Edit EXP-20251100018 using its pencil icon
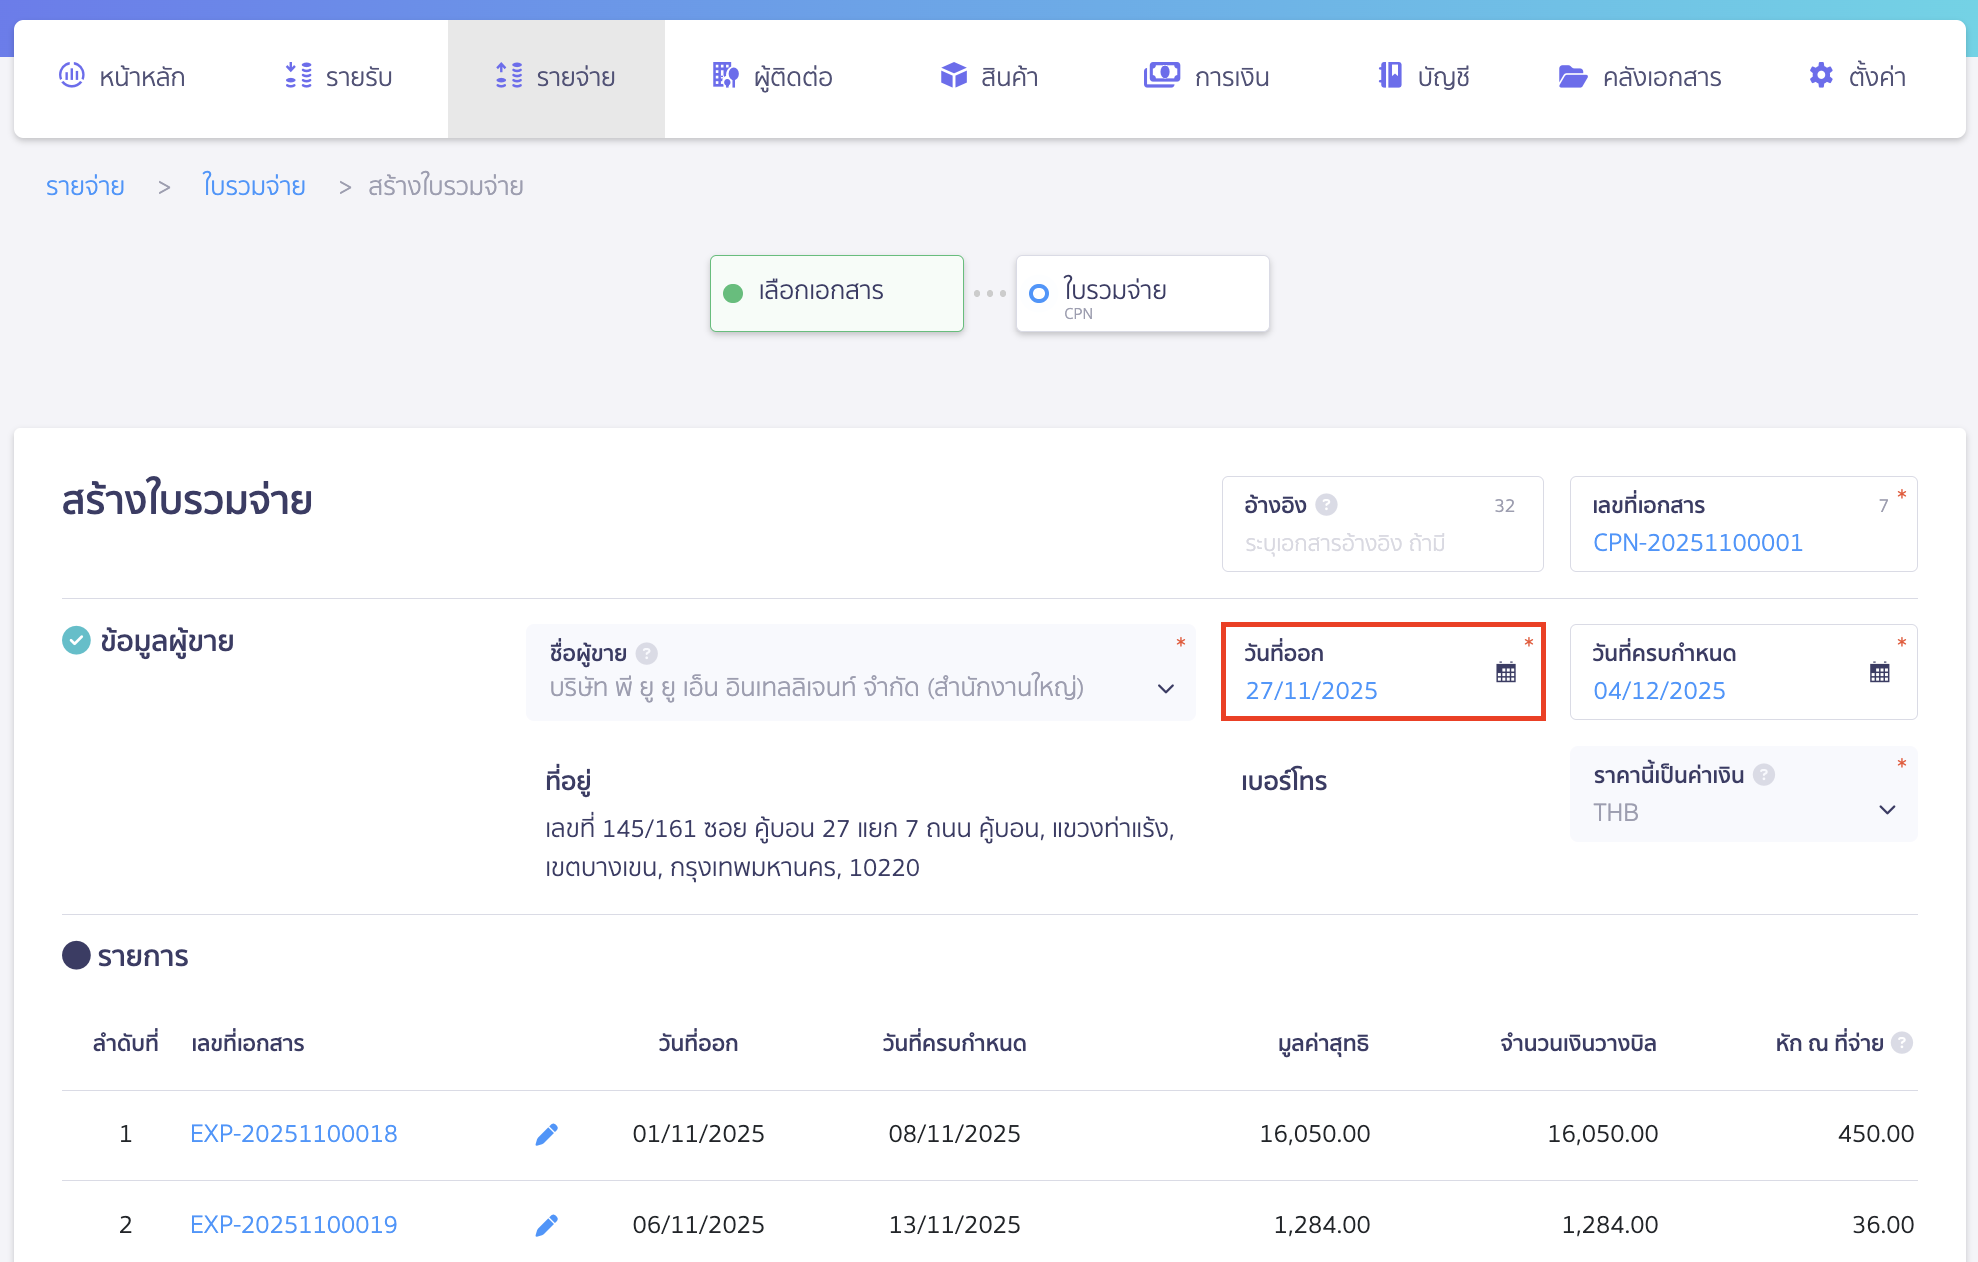 pyautogui.click(x=547, y=1133)
